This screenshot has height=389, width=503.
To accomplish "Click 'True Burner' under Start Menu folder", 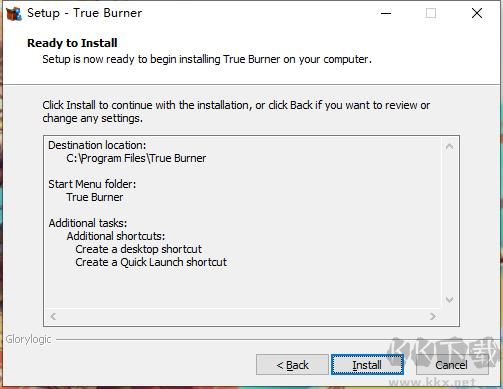I will [x=95, y=197].
